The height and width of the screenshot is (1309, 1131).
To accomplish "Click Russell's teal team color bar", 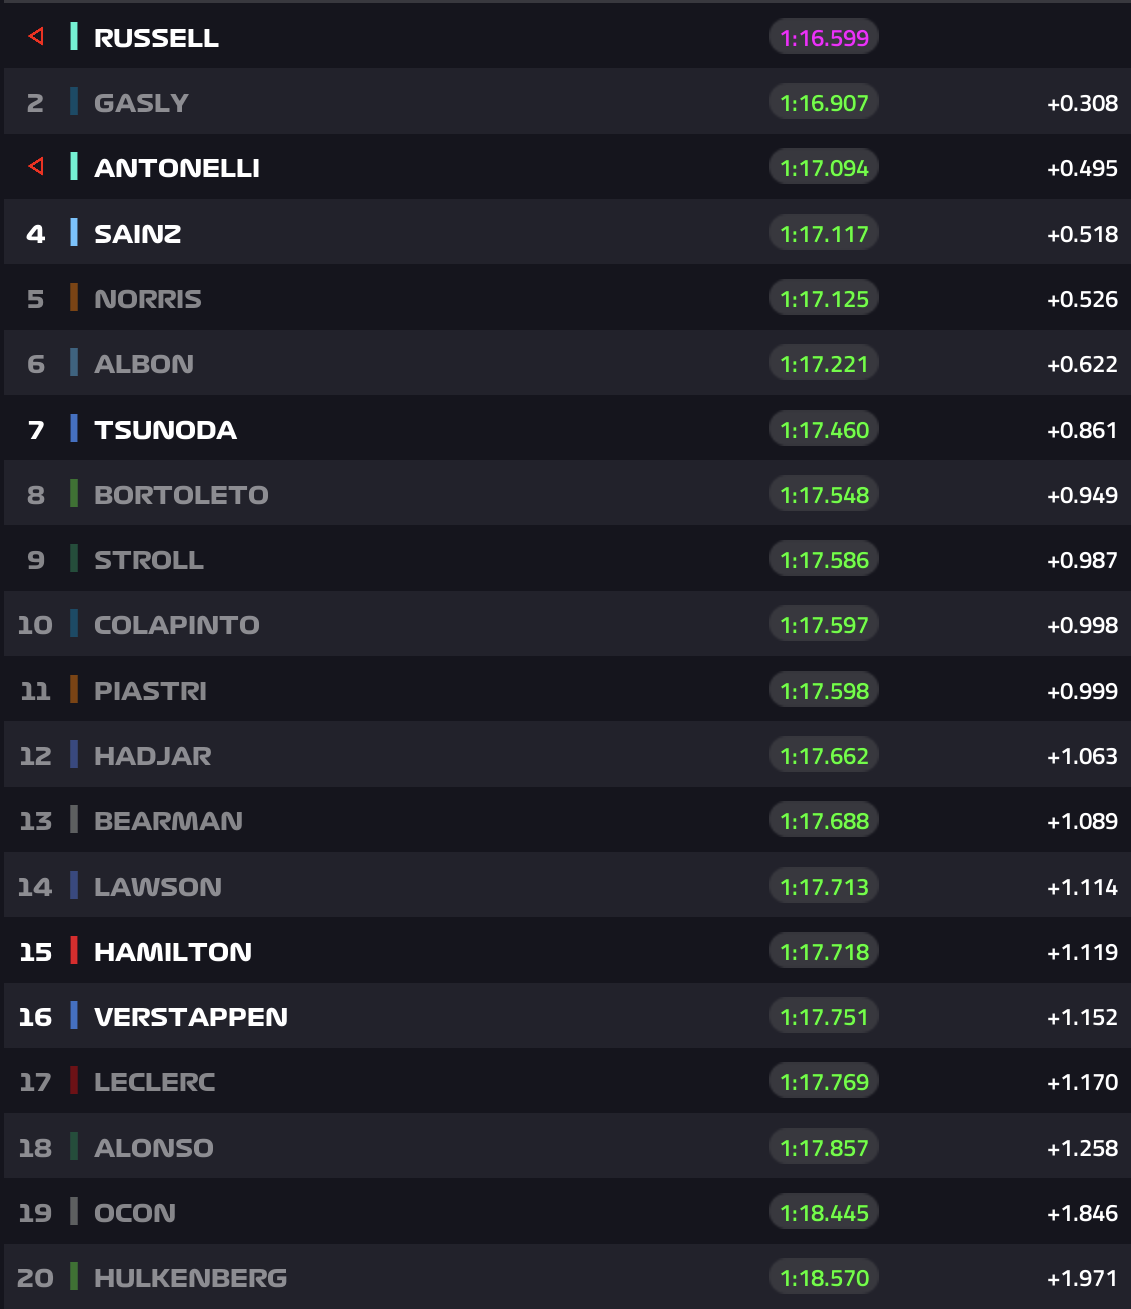I will (x=74, y=37).
